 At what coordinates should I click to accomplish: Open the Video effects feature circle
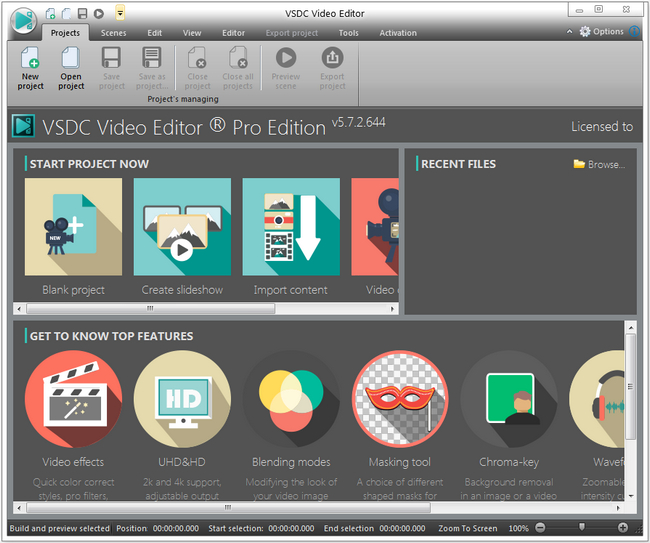coord(73,399)
